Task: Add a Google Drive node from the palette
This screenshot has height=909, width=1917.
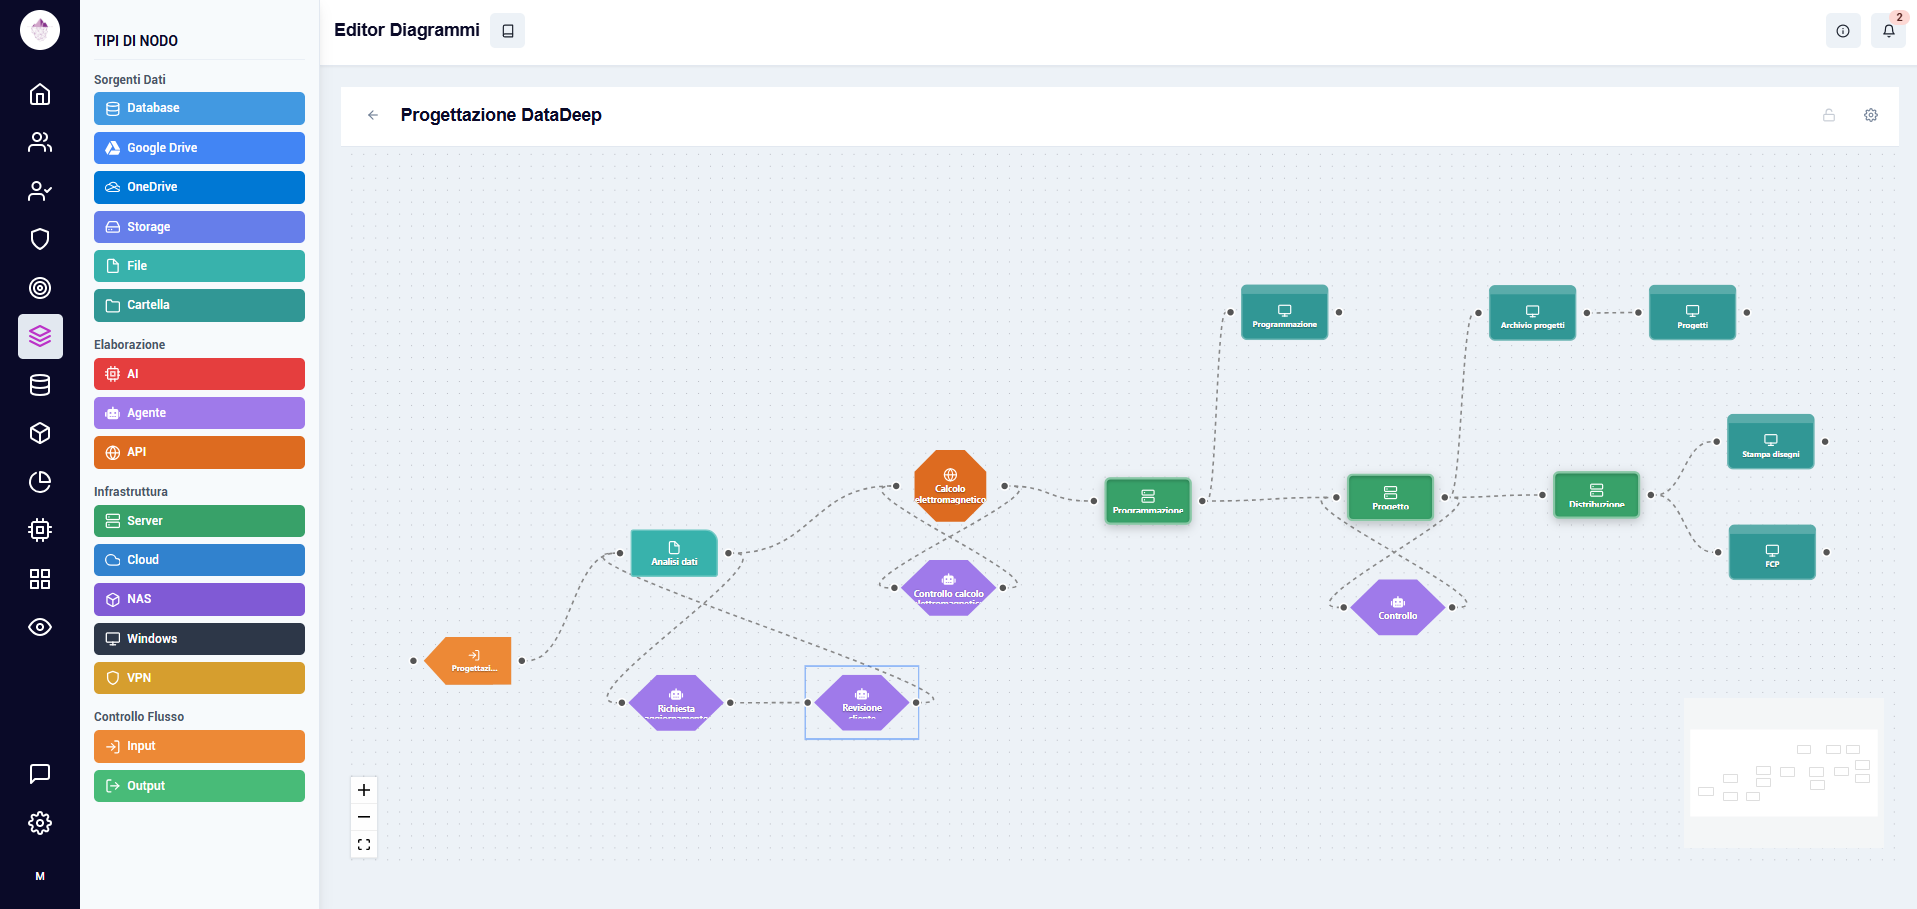Action: pyautogui.click(x=198, y=147)
